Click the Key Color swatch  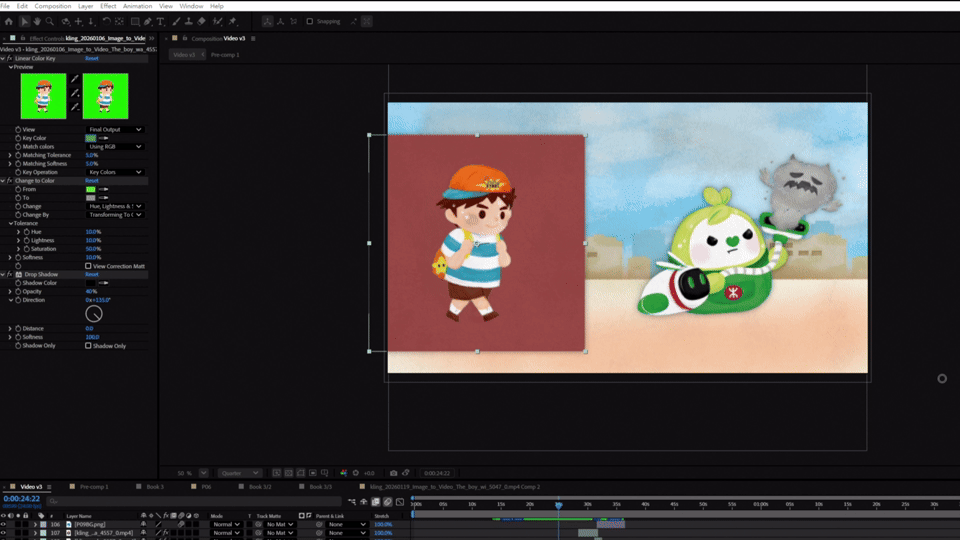coord(91,138)
